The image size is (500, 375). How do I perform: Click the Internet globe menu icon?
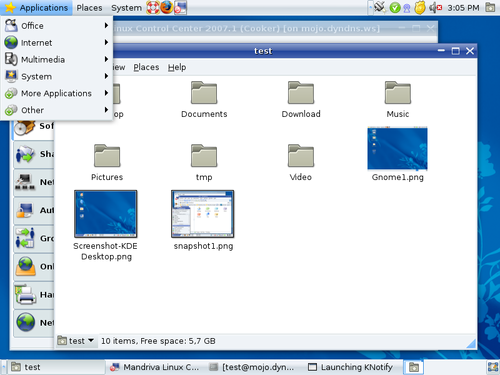tap(11, 43)
